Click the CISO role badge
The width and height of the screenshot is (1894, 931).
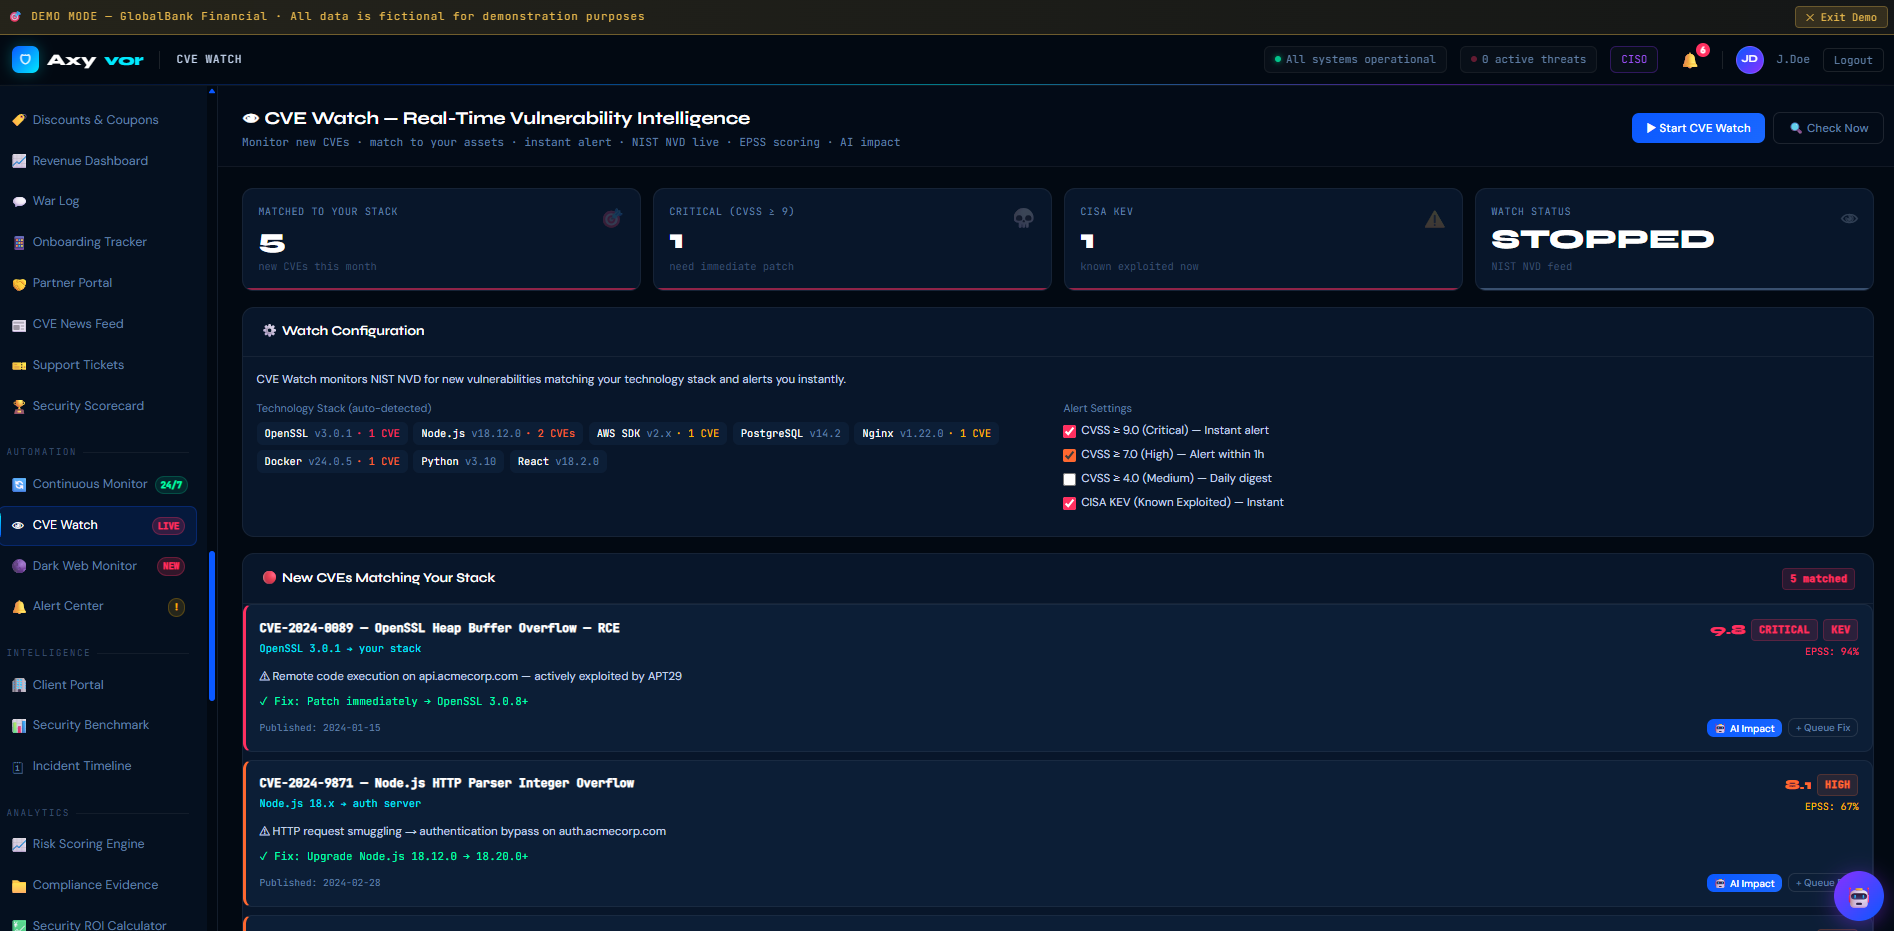click(1634, 60)
